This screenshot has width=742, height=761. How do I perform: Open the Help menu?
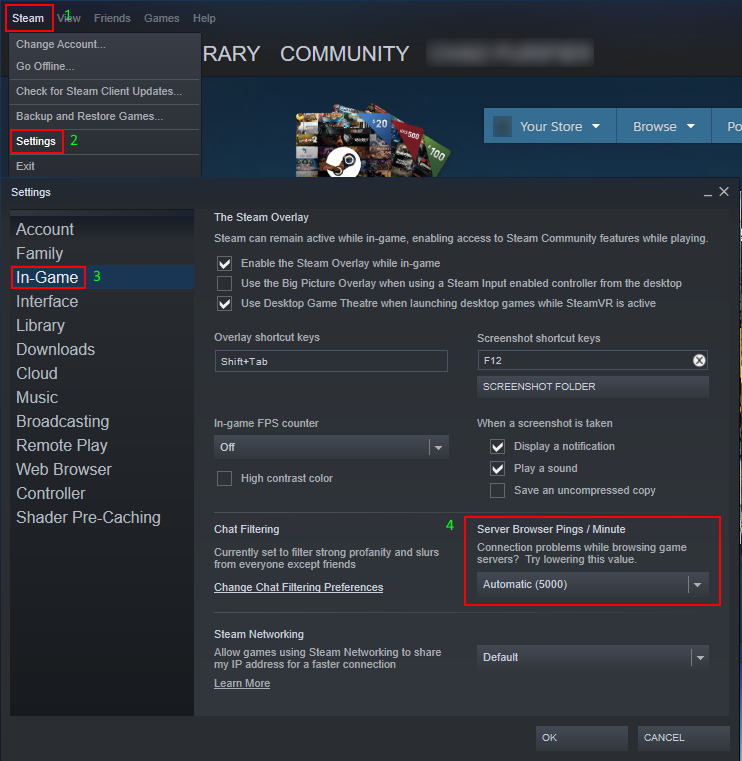point(204,18)
